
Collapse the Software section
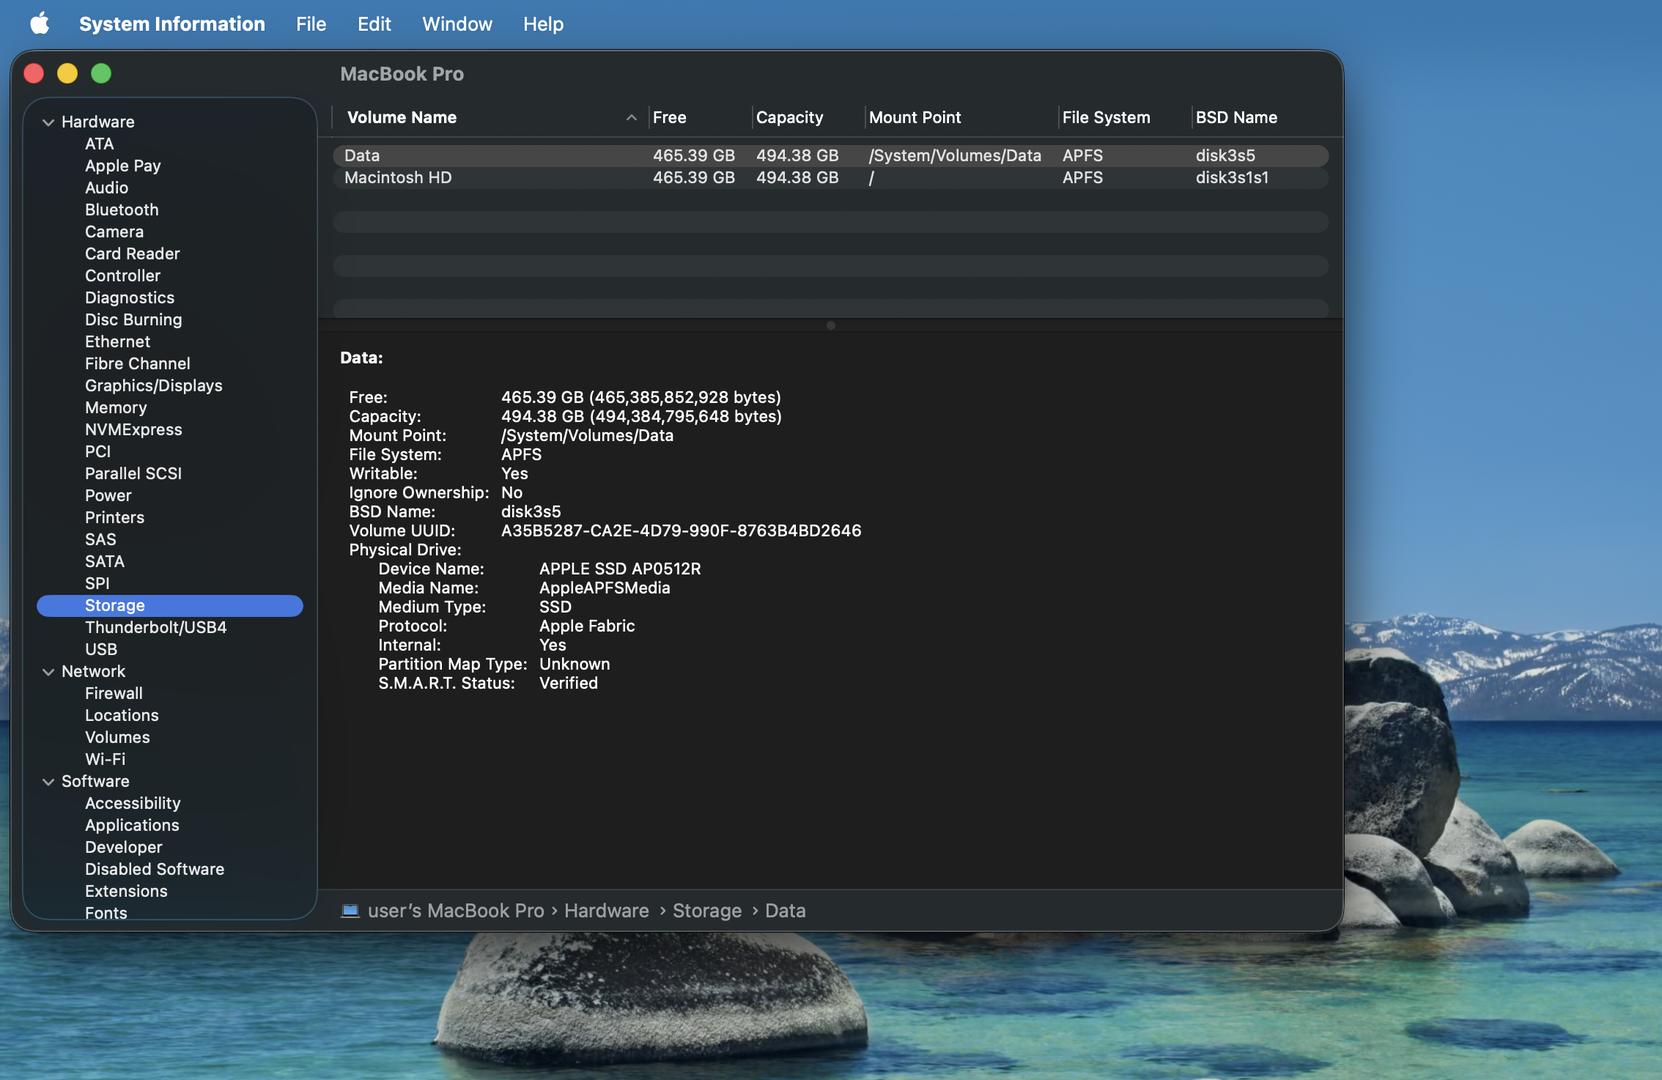tap(48, 782)
